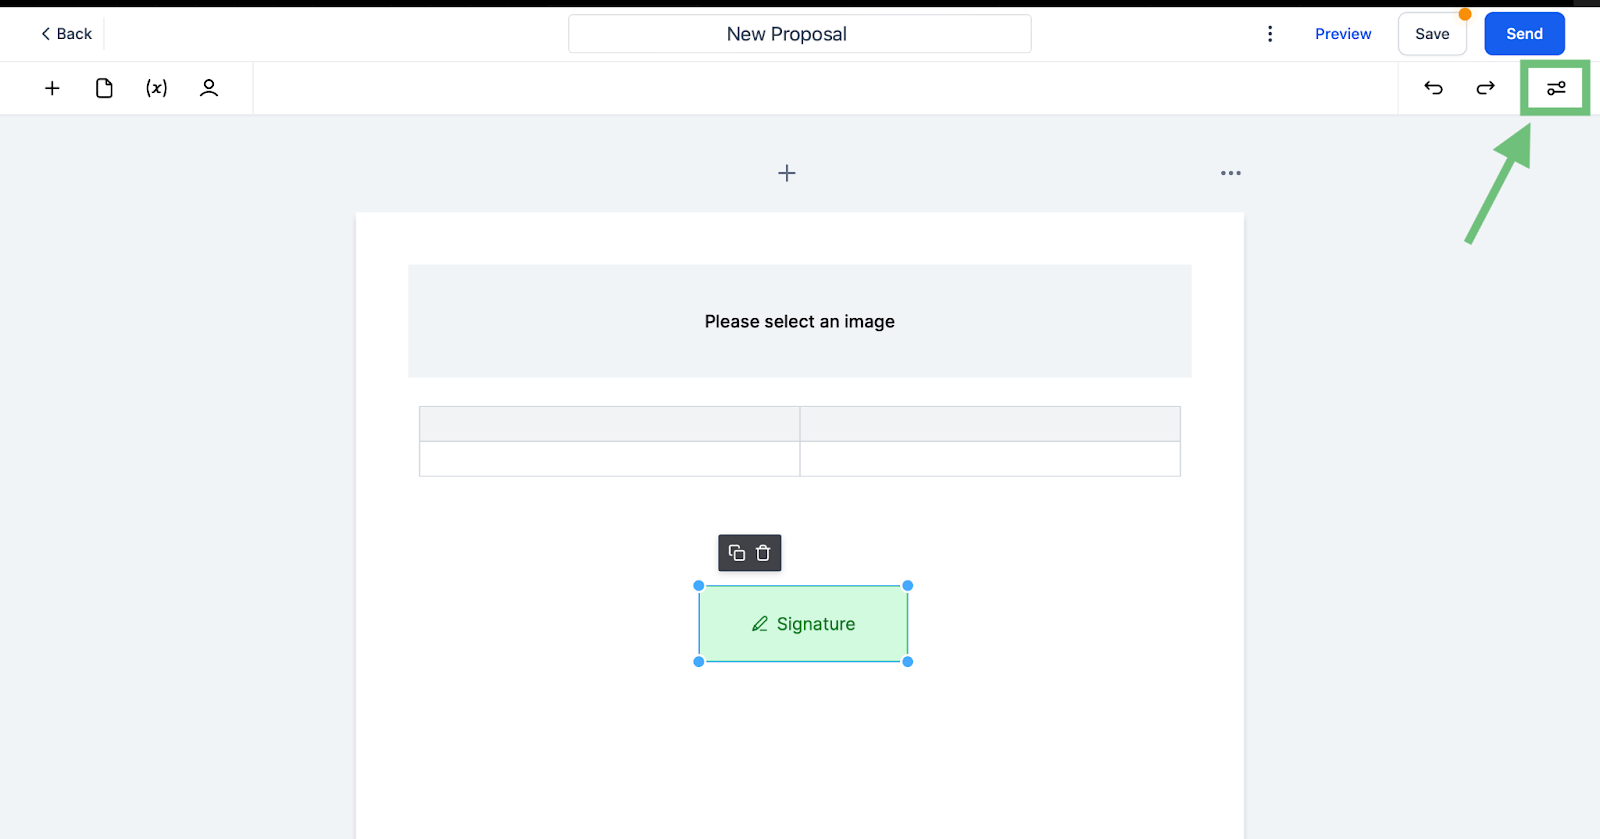Duplicate the selected Signature element

[x=737, y=553]
